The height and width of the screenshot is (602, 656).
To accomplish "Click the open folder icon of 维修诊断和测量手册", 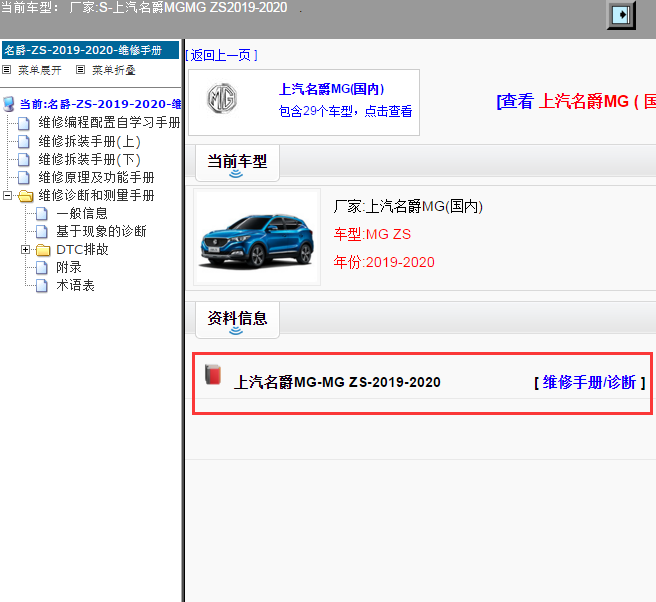I will (x=26, y=196).
